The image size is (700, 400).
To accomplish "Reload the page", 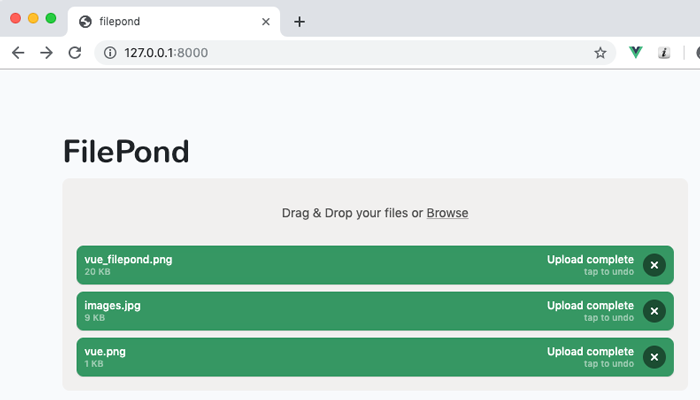I will [75, 53].
